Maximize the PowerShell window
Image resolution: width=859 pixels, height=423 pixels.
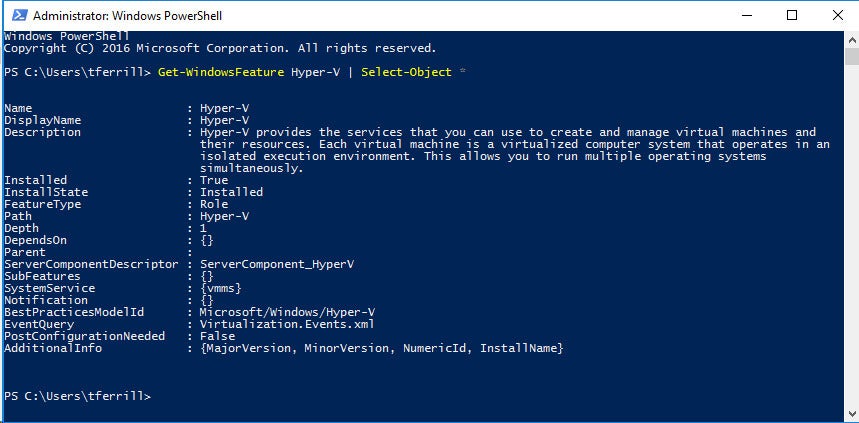792,15
